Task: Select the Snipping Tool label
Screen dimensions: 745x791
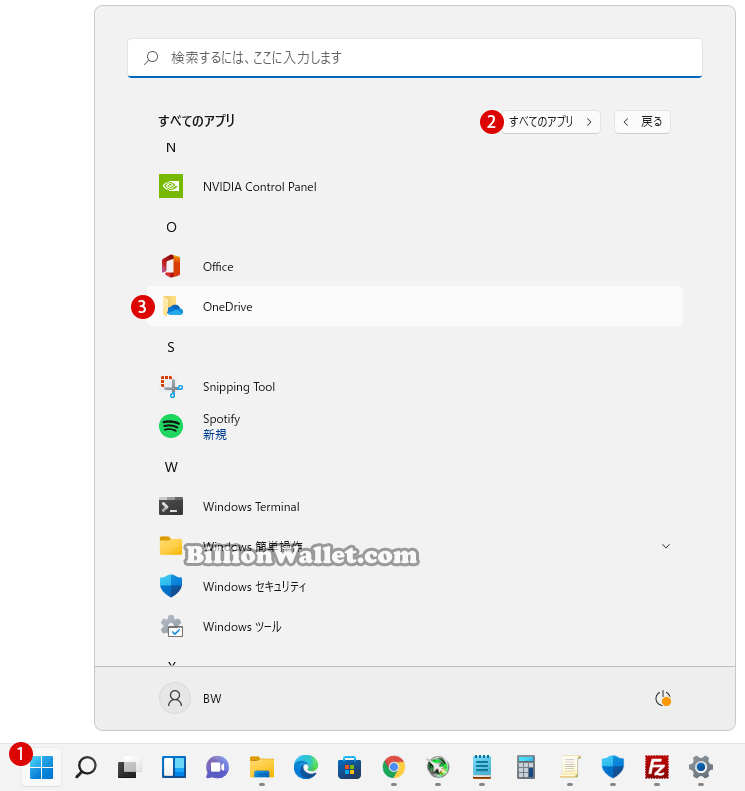Action: tap(239, 387)
